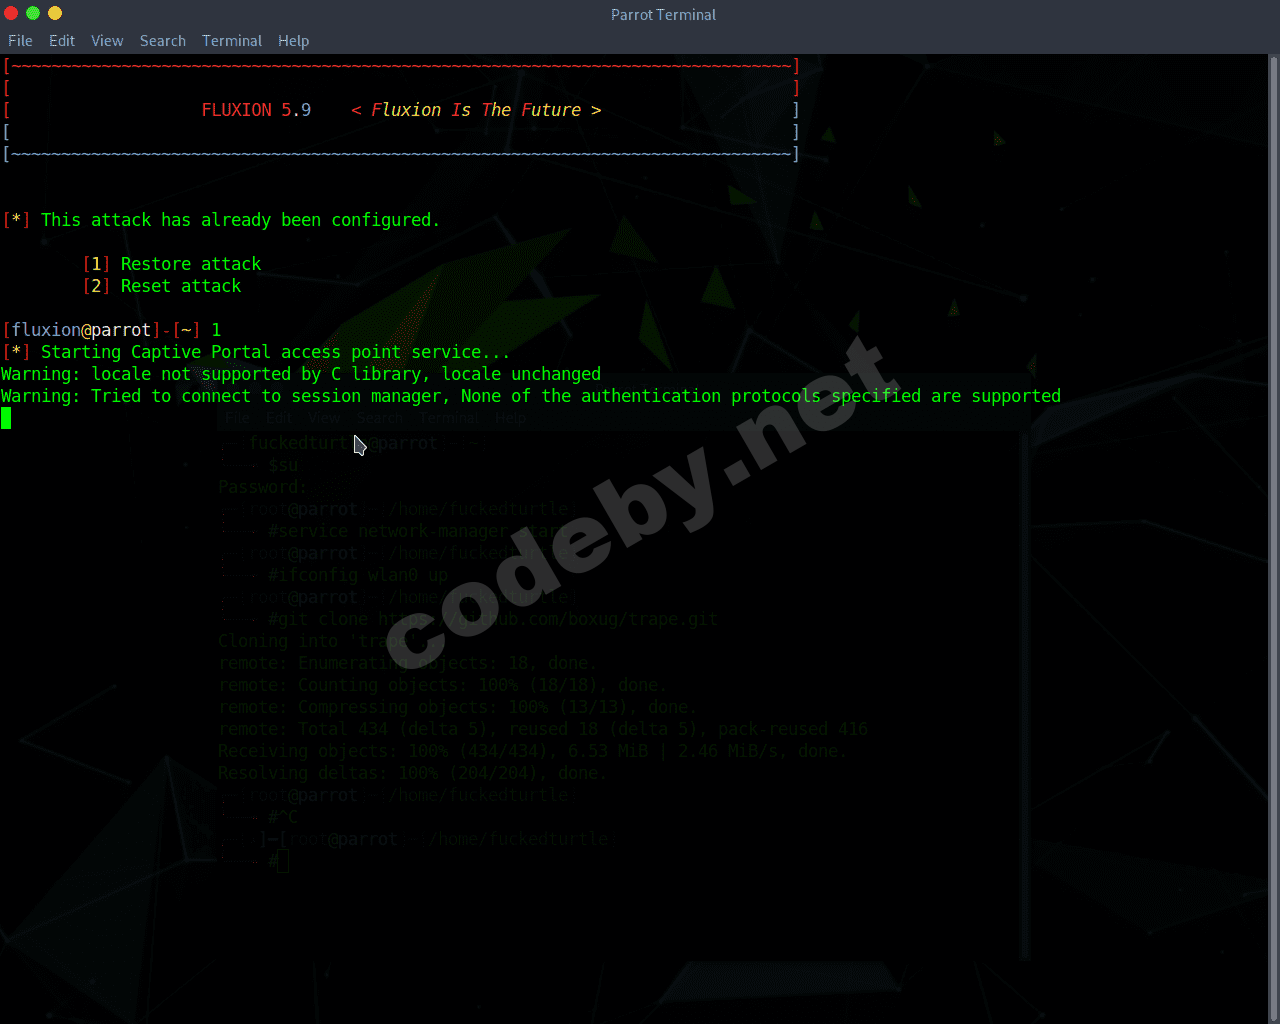Open the Search menu
Viewport: 1280px width, 1024px height.
pyautogui.click(x=162, y=41)
